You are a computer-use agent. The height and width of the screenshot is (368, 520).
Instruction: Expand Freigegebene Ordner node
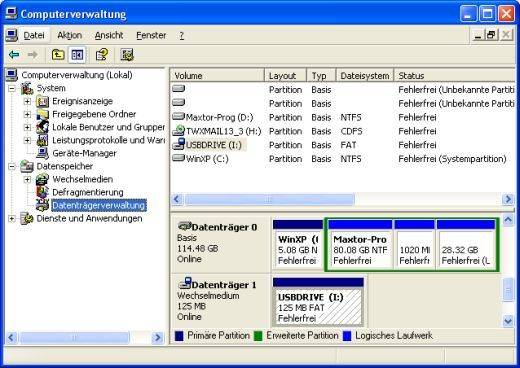[27, 114]
